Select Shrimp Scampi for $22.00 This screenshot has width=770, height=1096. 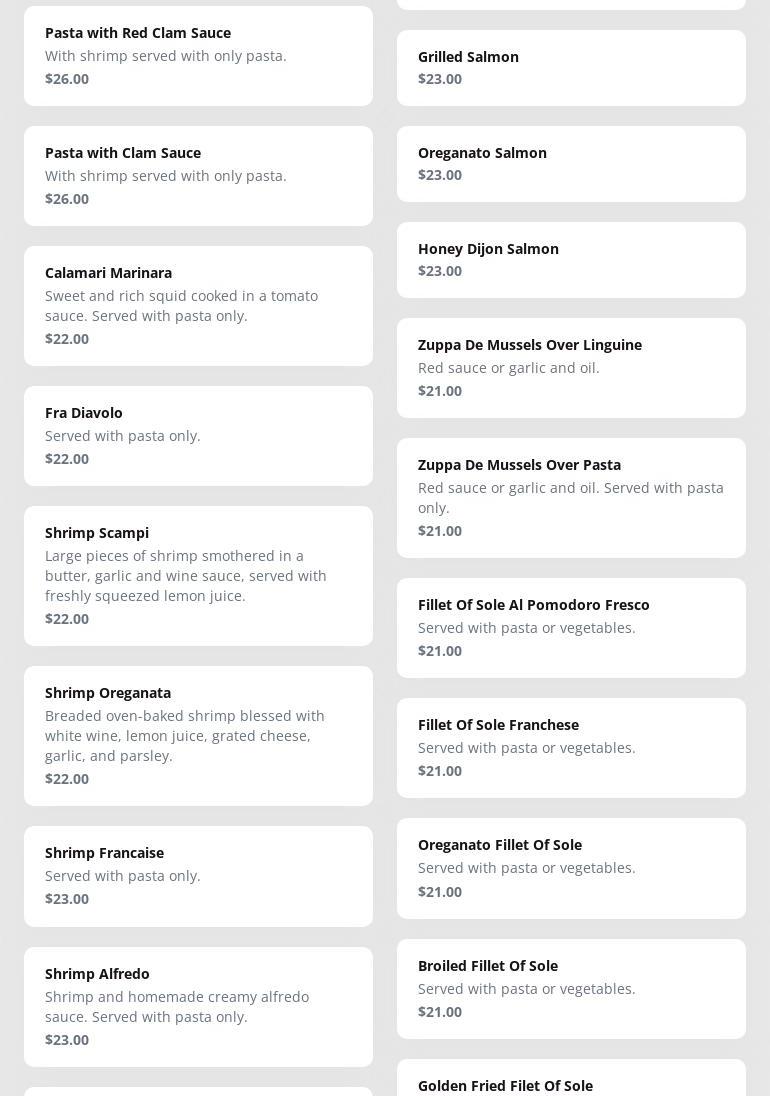[198, 576]
